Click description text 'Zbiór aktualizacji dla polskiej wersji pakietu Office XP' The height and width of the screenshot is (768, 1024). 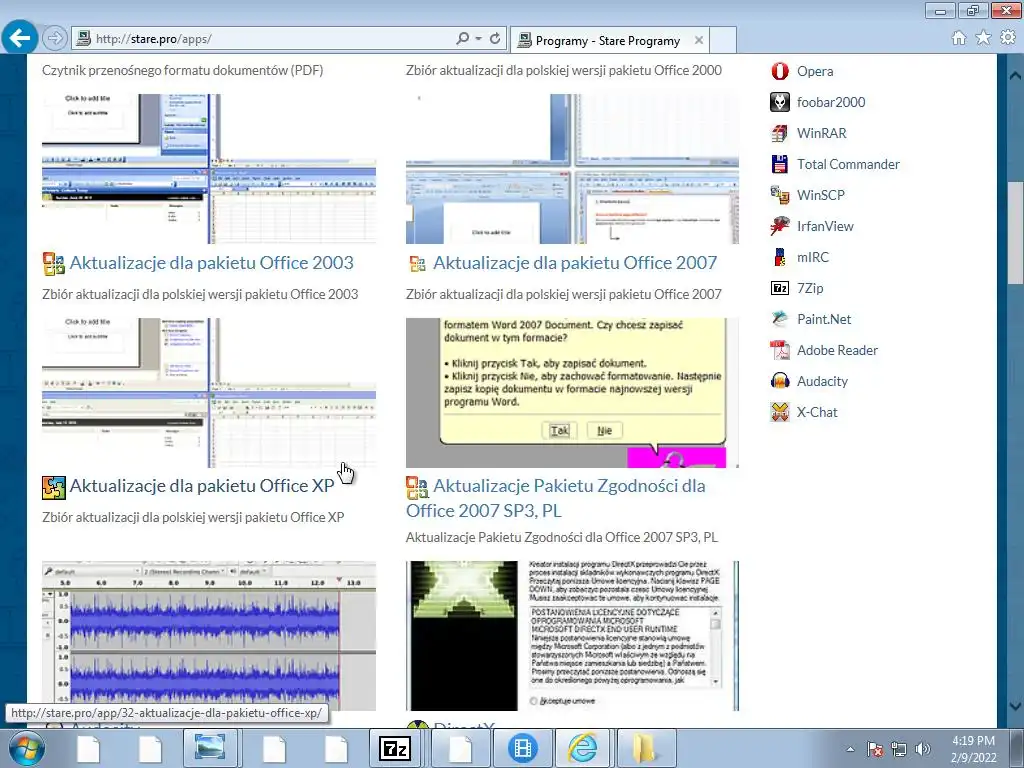pyautogui.click(x=193, y=517)
